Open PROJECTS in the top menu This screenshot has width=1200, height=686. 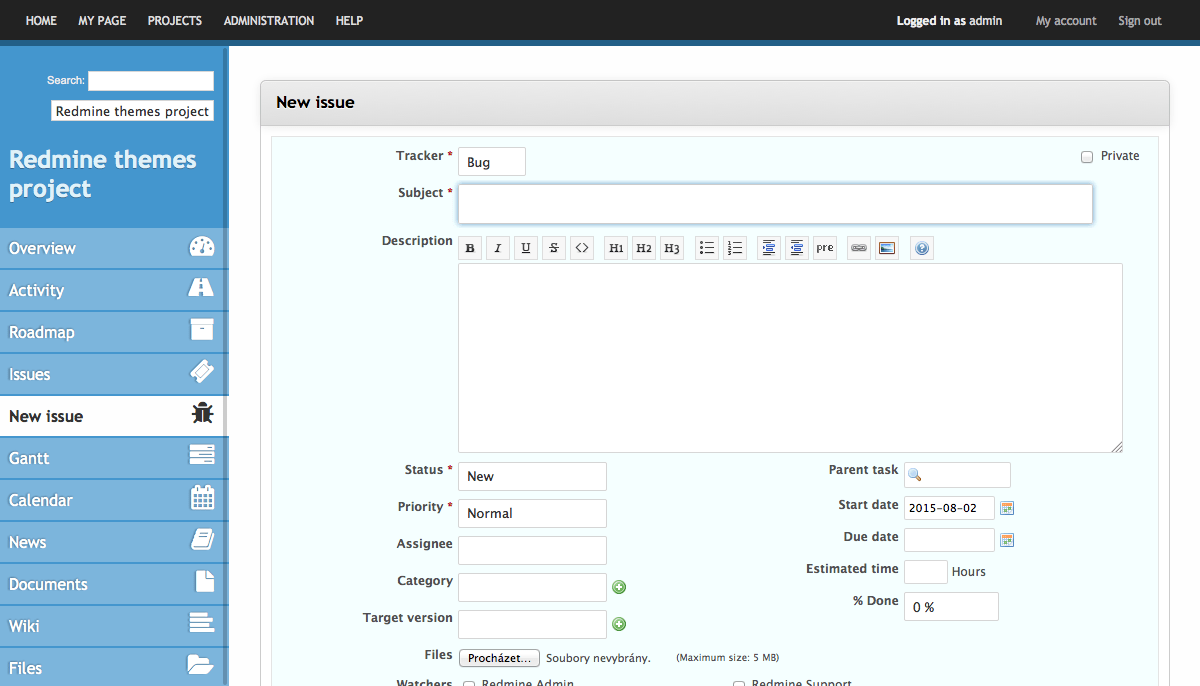pos(175,21)
